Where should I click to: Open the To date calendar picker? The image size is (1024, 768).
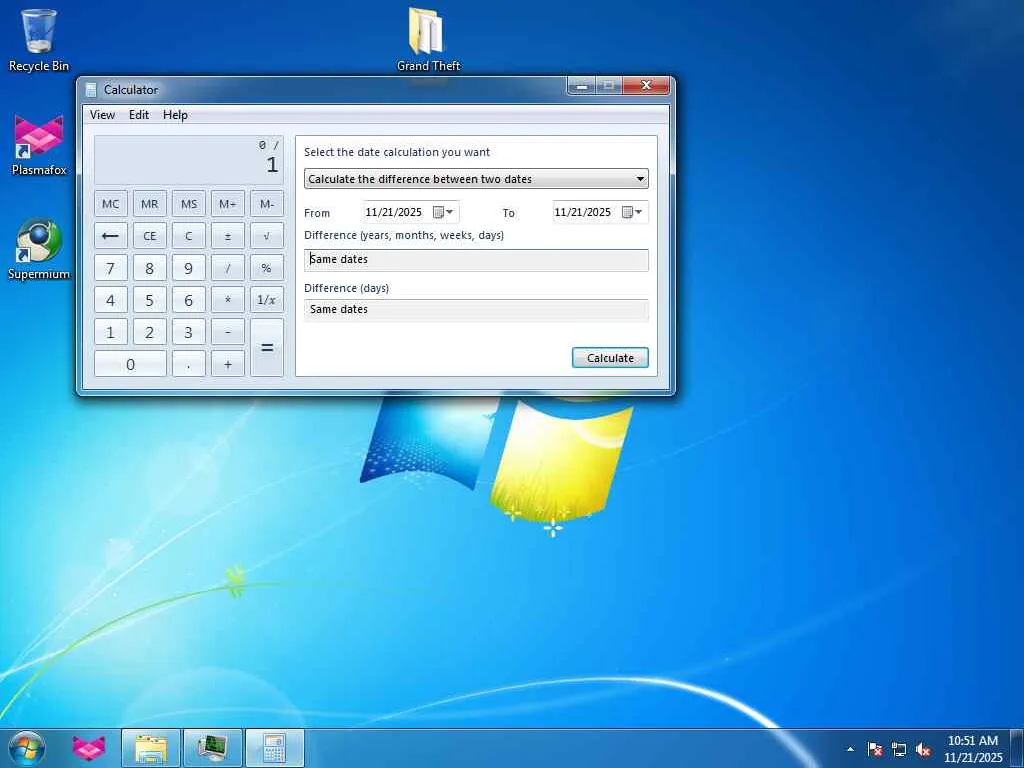[632, 212]
